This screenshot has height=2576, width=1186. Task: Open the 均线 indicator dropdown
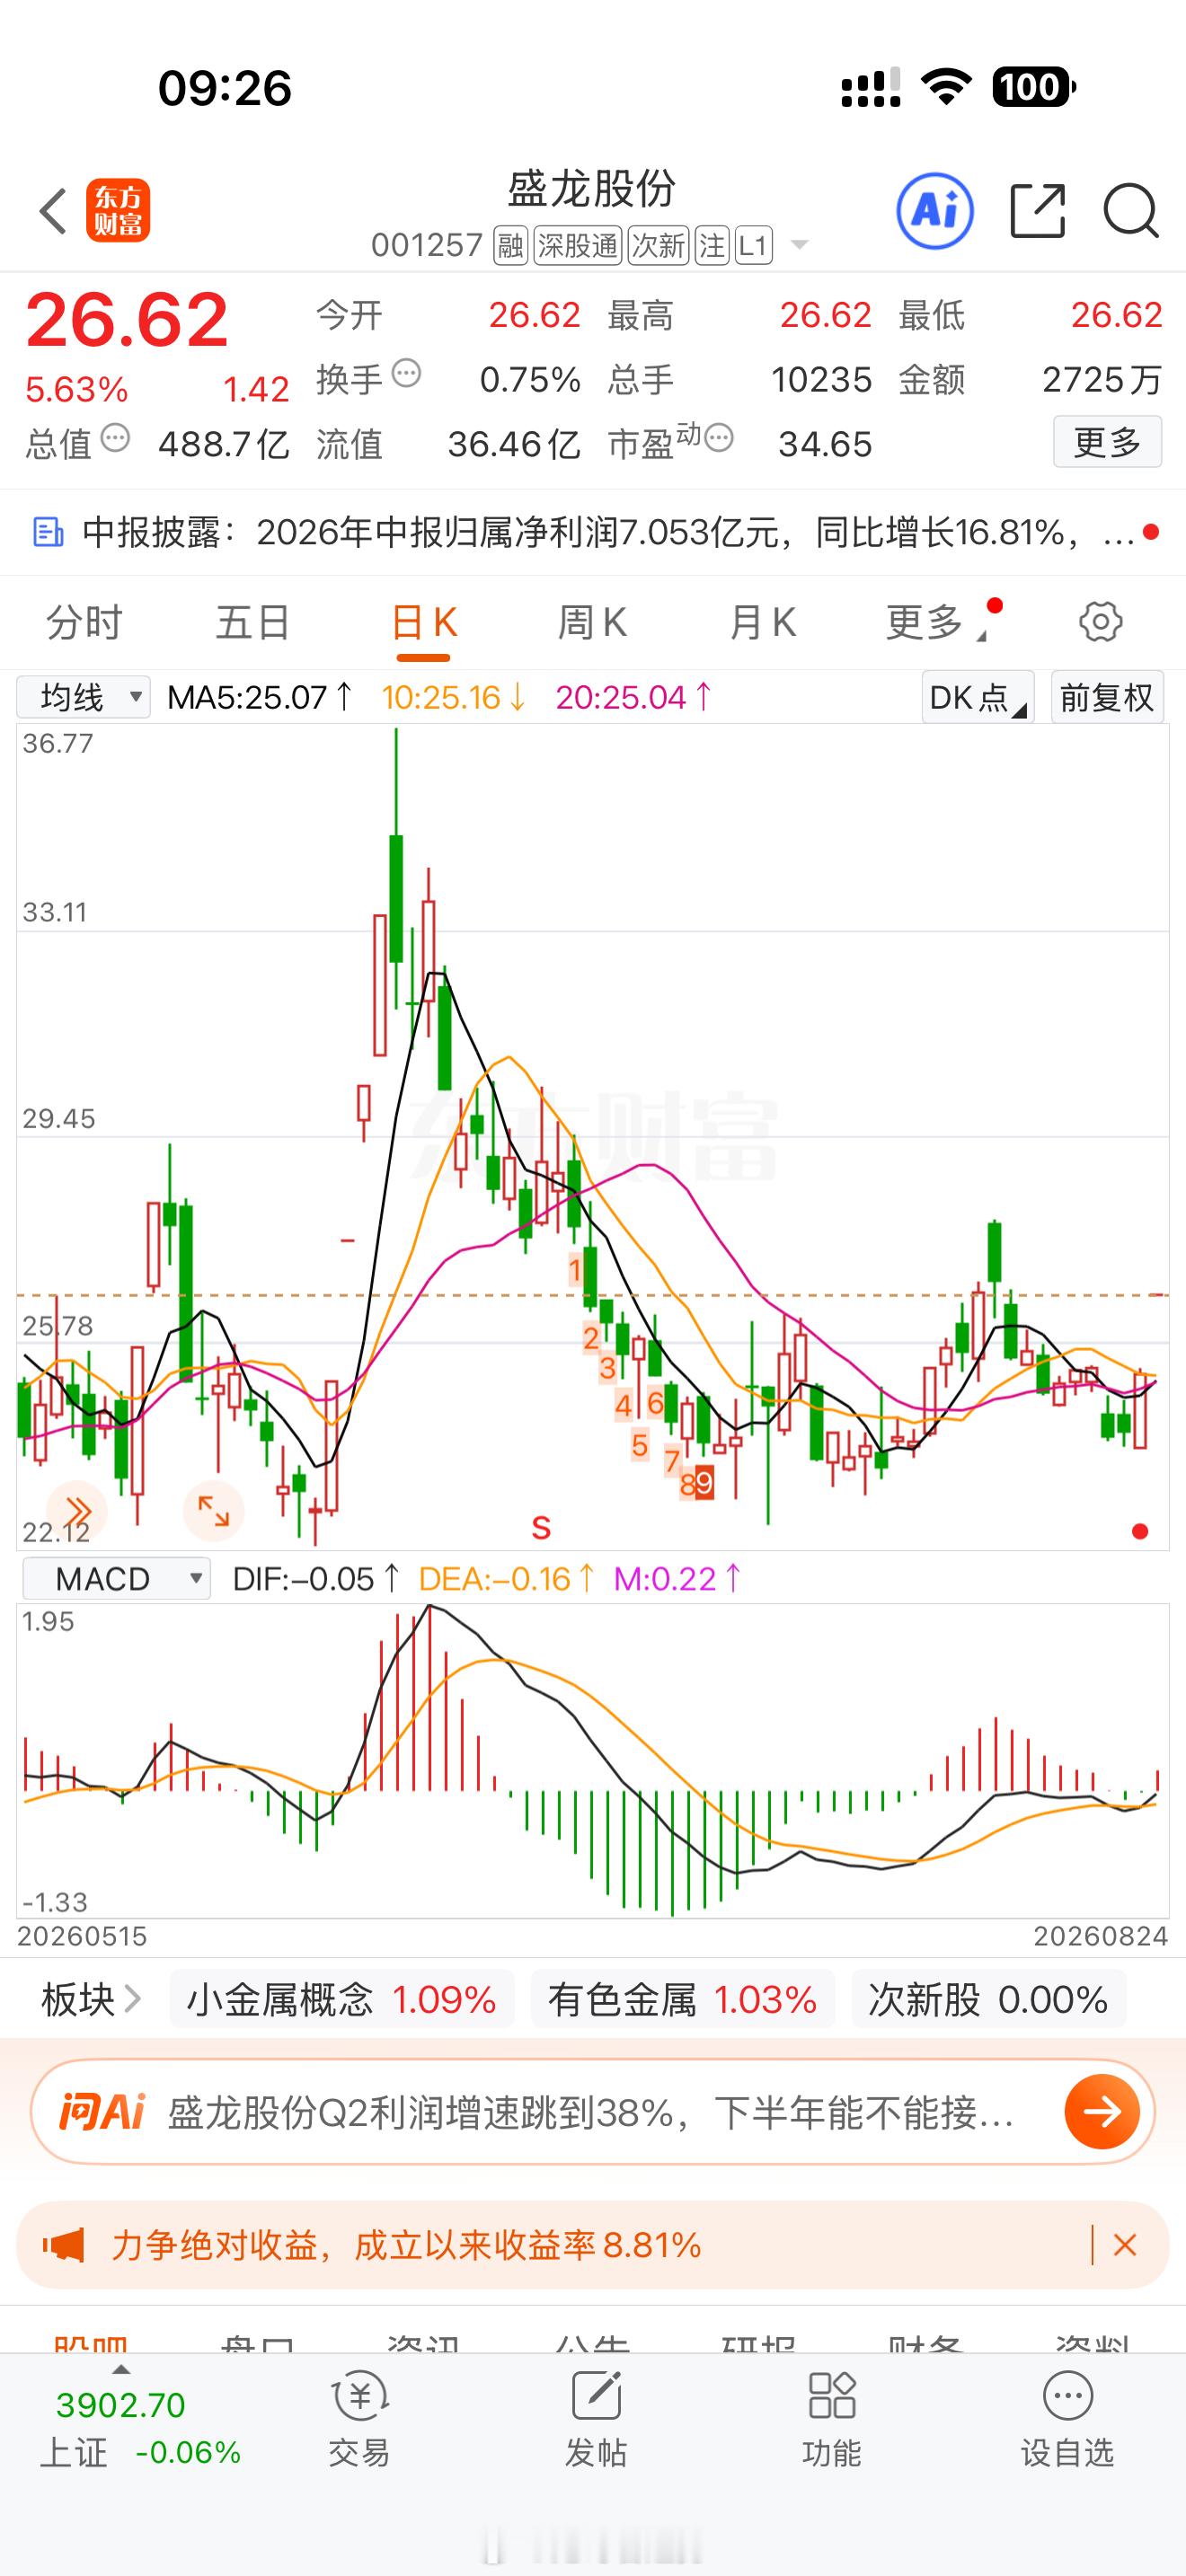(84, 697)
